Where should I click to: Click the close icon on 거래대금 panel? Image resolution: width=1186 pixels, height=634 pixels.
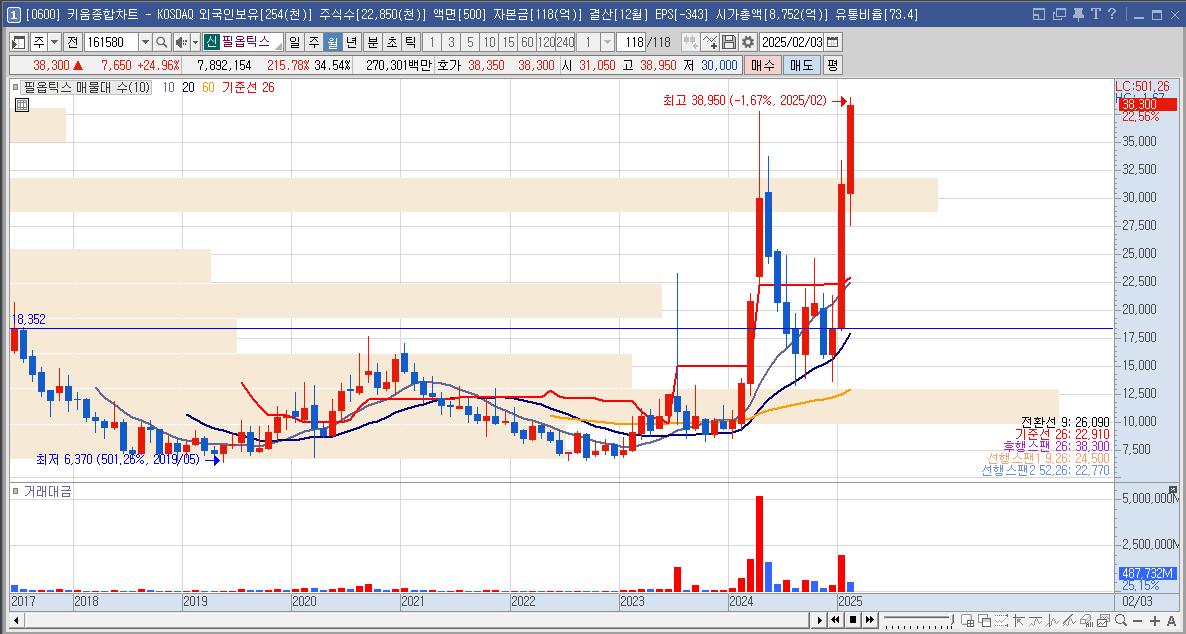[x=1173, y=490]
